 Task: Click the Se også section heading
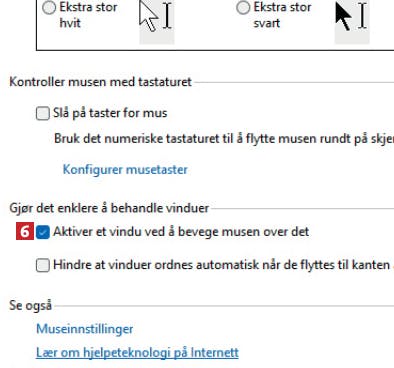point(30,305)
